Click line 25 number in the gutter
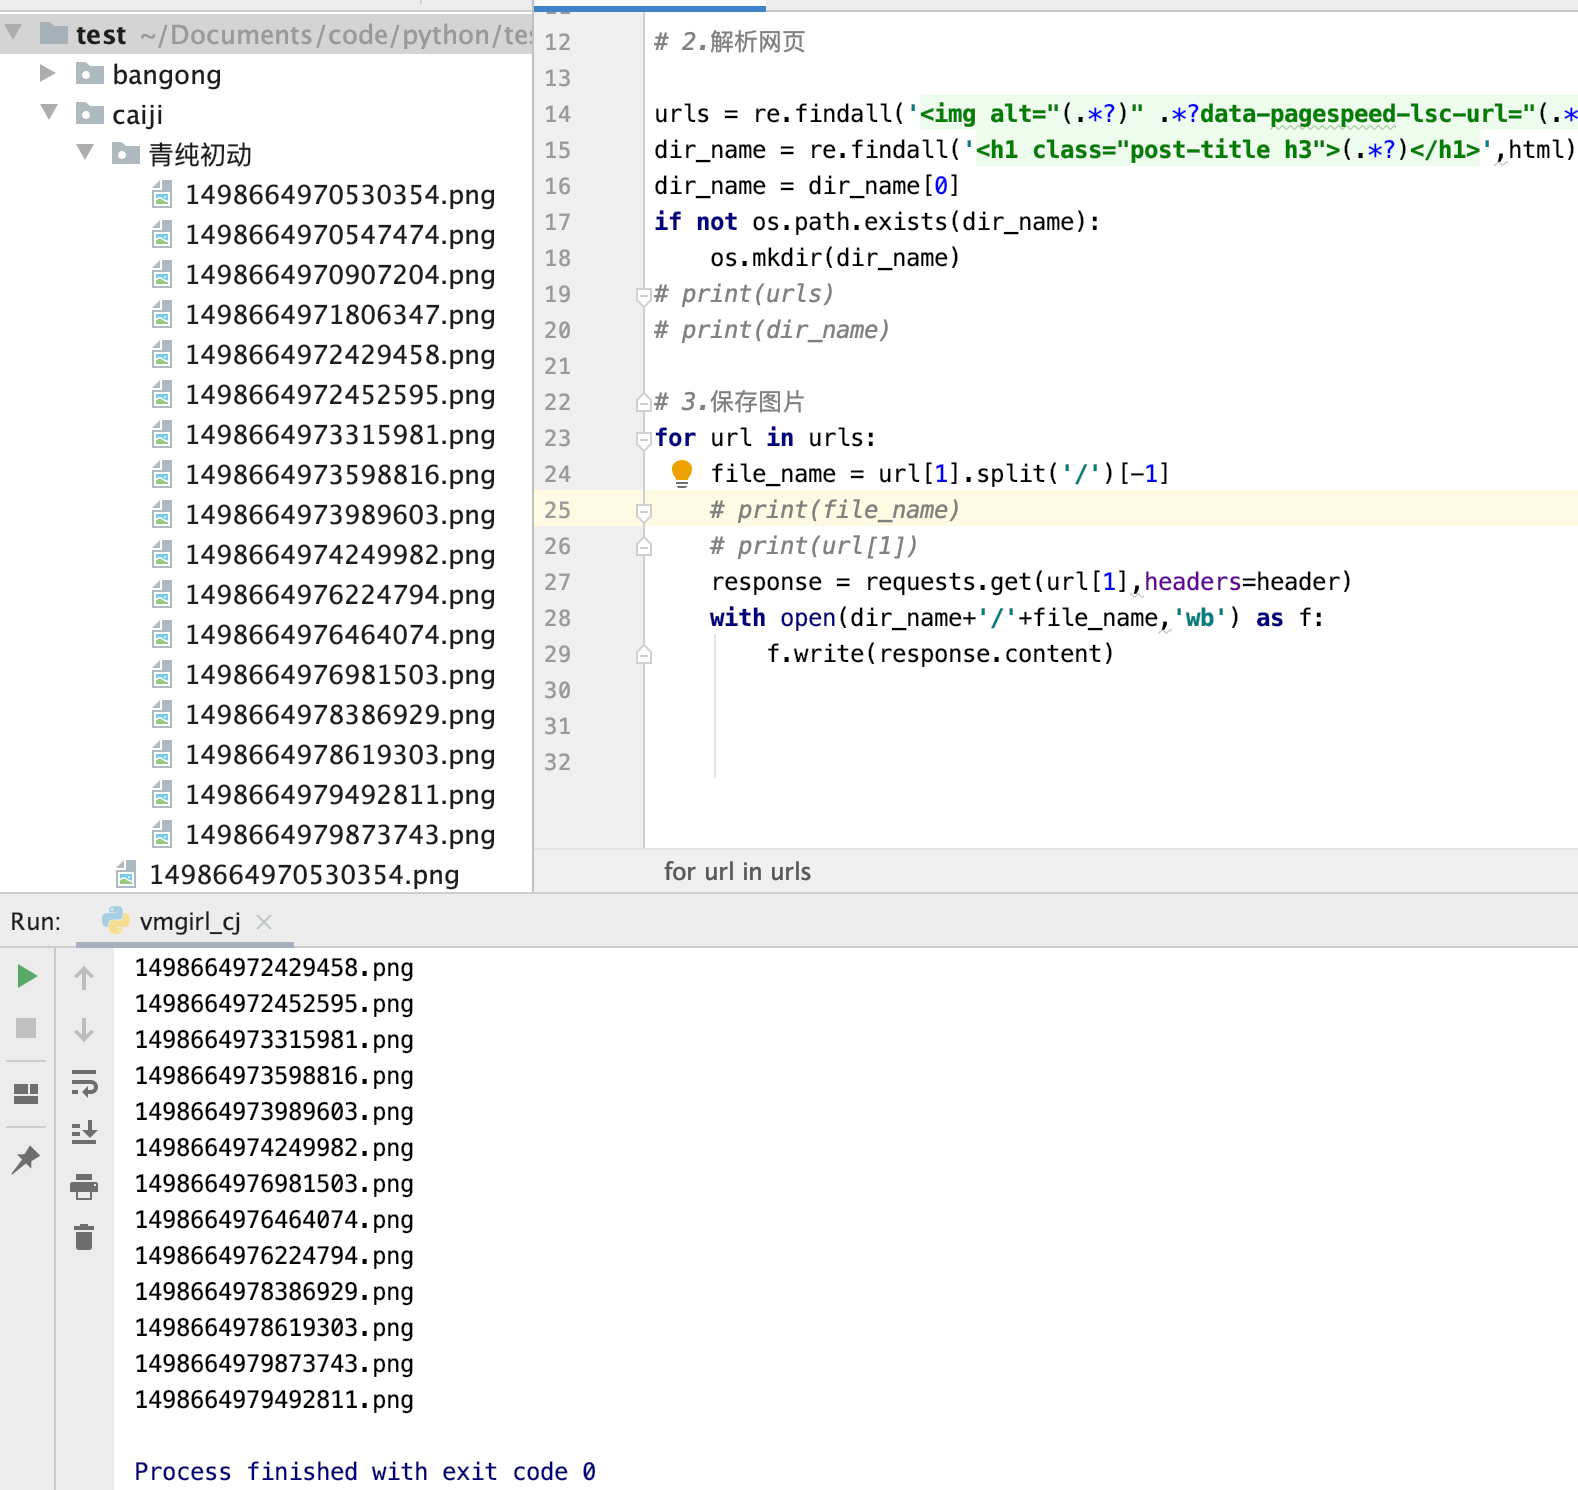Screen dimensions: 1578x1490 (x=557, y=510)
